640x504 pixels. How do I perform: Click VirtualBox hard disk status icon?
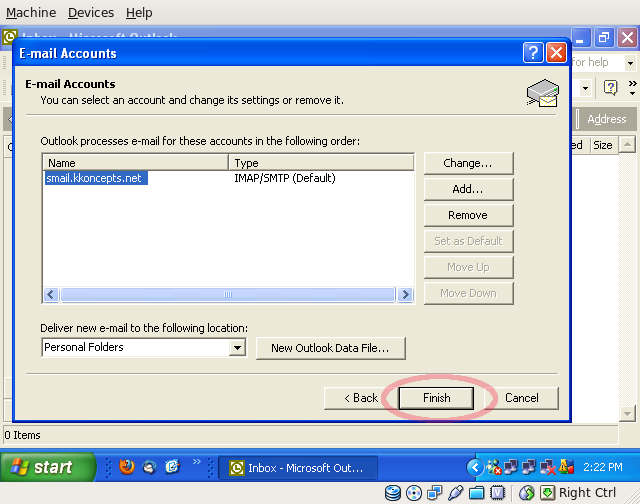click(x=393, y=493)
